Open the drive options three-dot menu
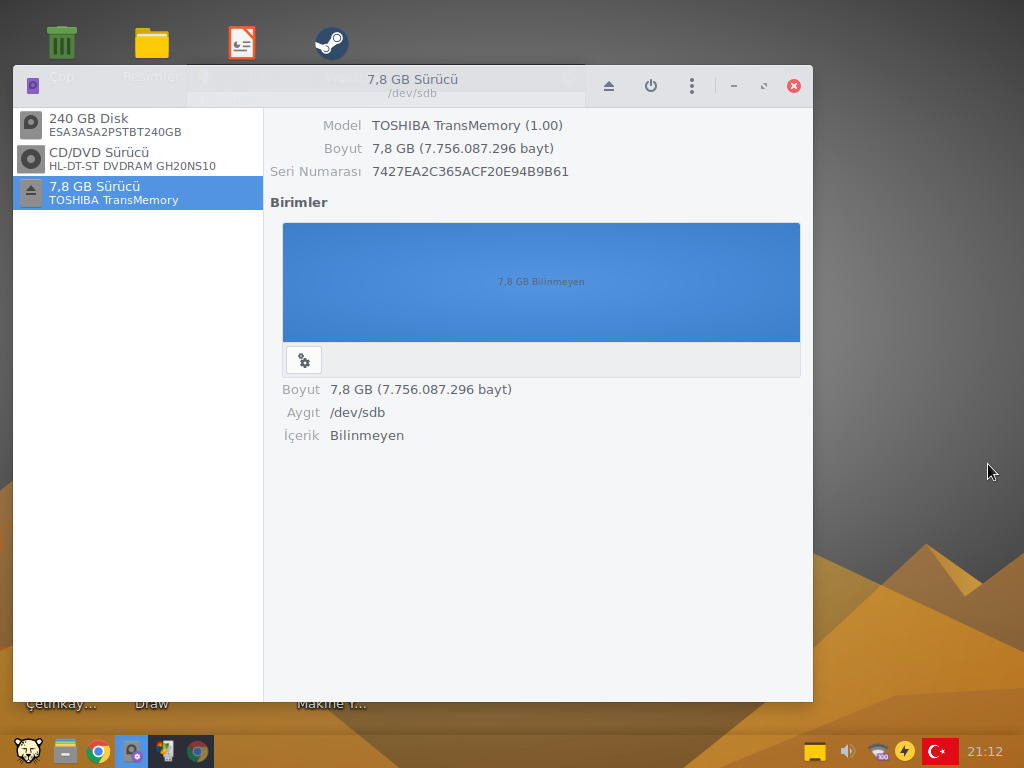Screen dimensions: 1024x768 [691, 86]
